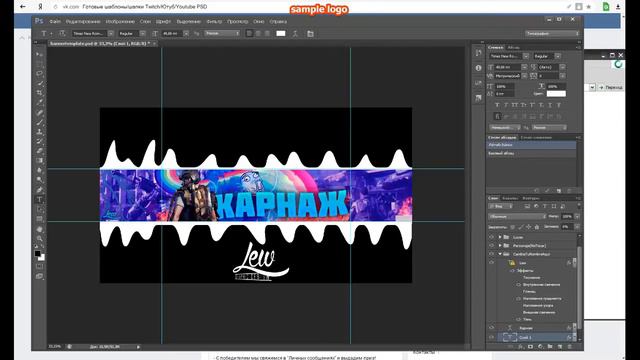Open font size dropdown in options bar
This screenshot has width=640, height=360.
click(186, 33)
